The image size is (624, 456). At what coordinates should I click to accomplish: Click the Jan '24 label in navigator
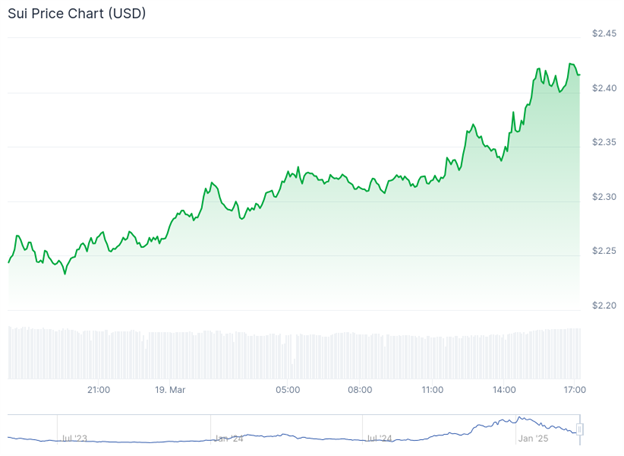coord(228,438)
